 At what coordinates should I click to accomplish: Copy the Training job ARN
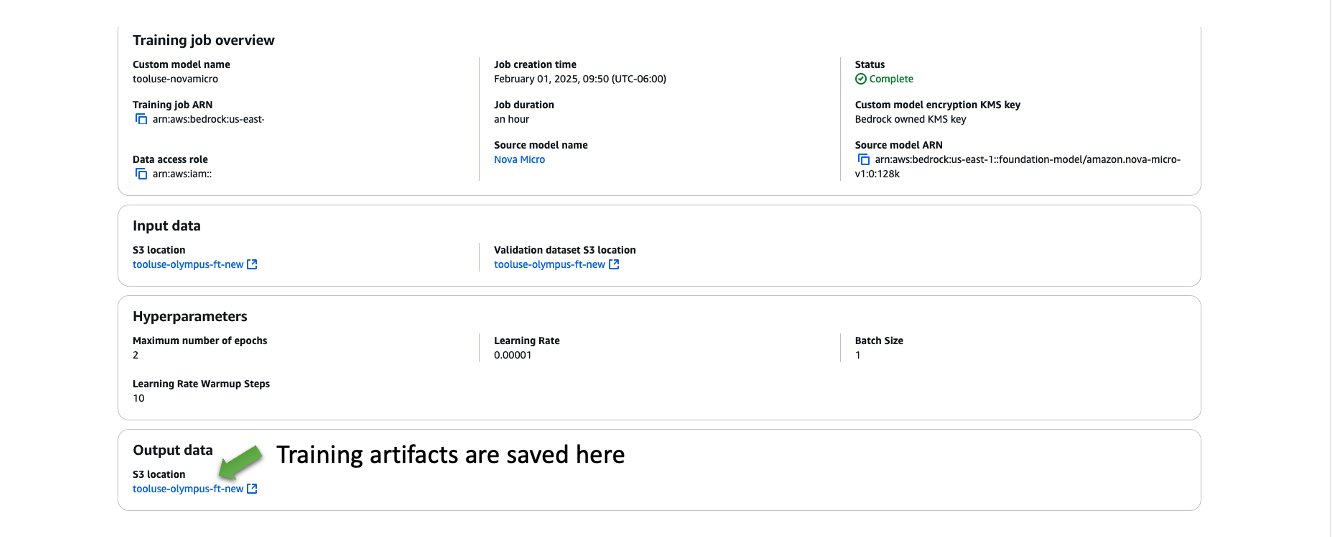coord(141,119)
